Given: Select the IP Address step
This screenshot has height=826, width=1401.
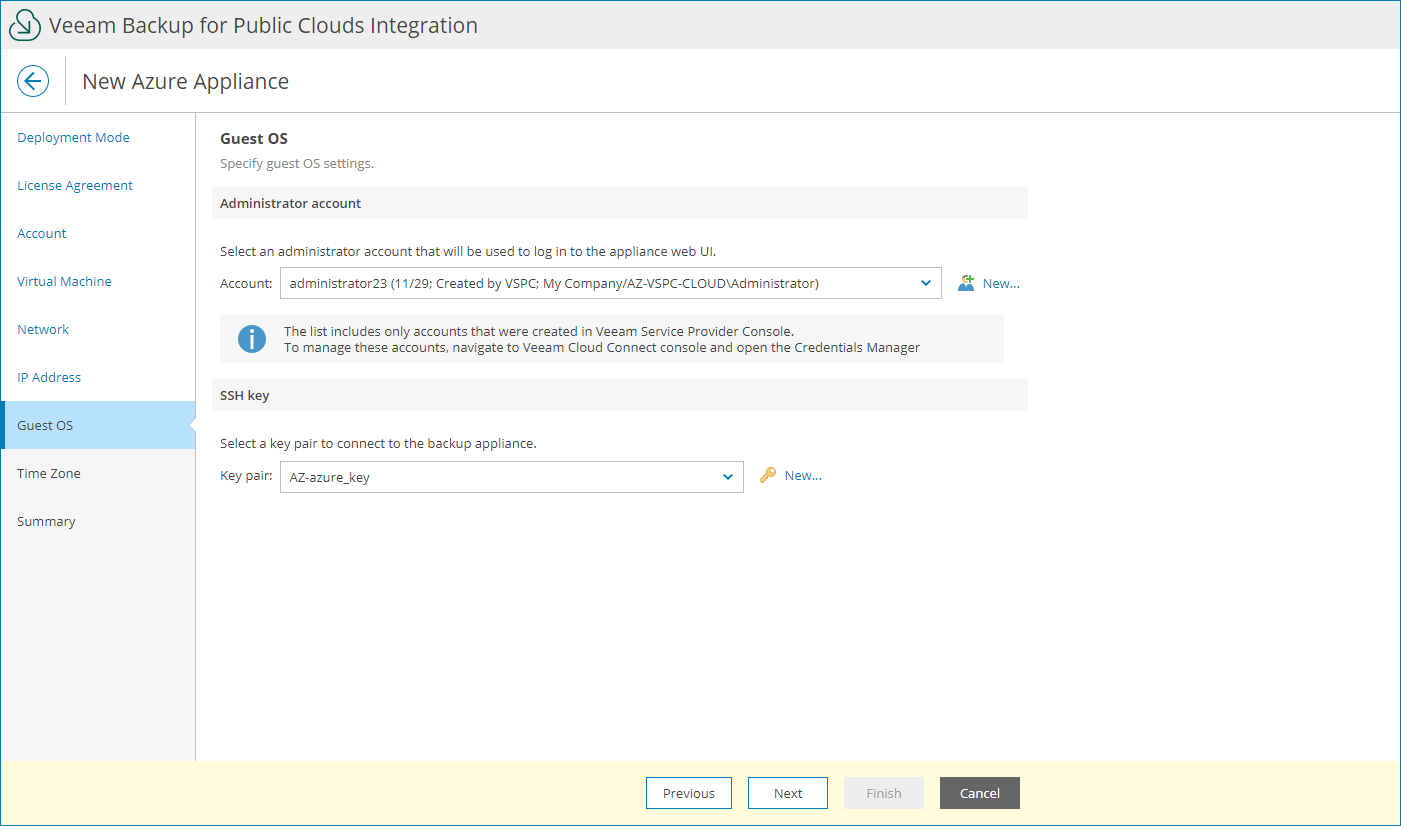Looking at the screenshot, I should (x=49, y=377).
